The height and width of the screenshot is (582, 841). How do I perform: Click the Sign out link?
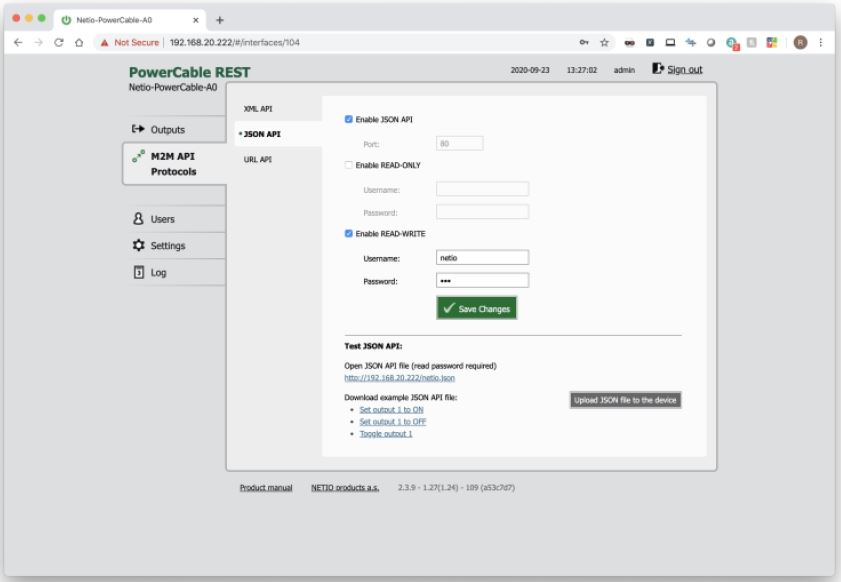[685, 69]
